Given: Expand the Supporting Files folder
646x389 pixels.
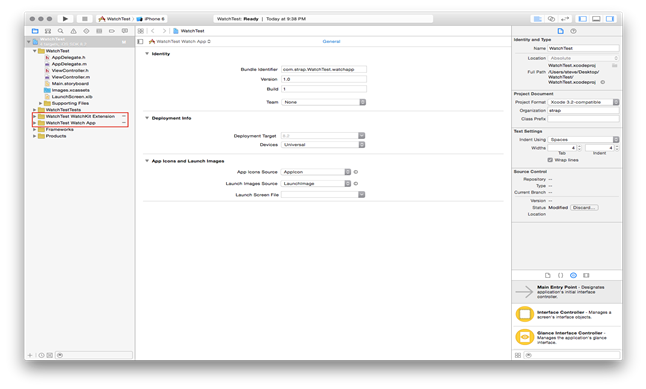Looking at the screenshot, I should (x=40, y=103).
